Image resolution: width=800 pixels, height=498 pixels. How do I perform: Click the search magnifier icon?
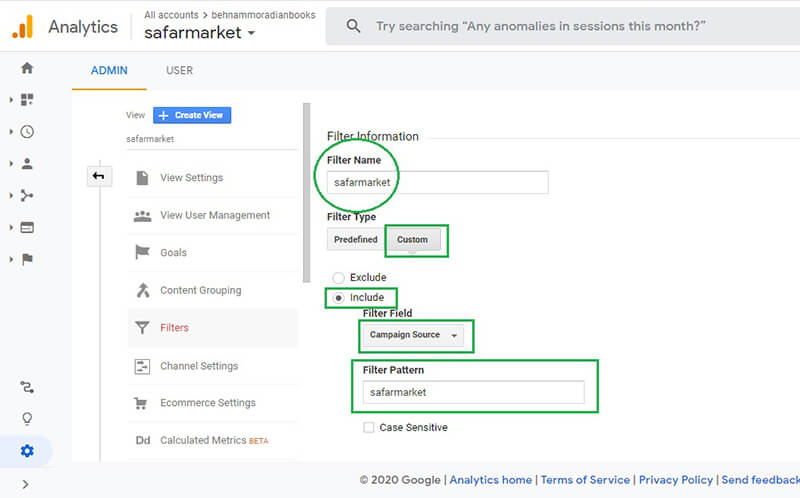click(x=353, y=27)
